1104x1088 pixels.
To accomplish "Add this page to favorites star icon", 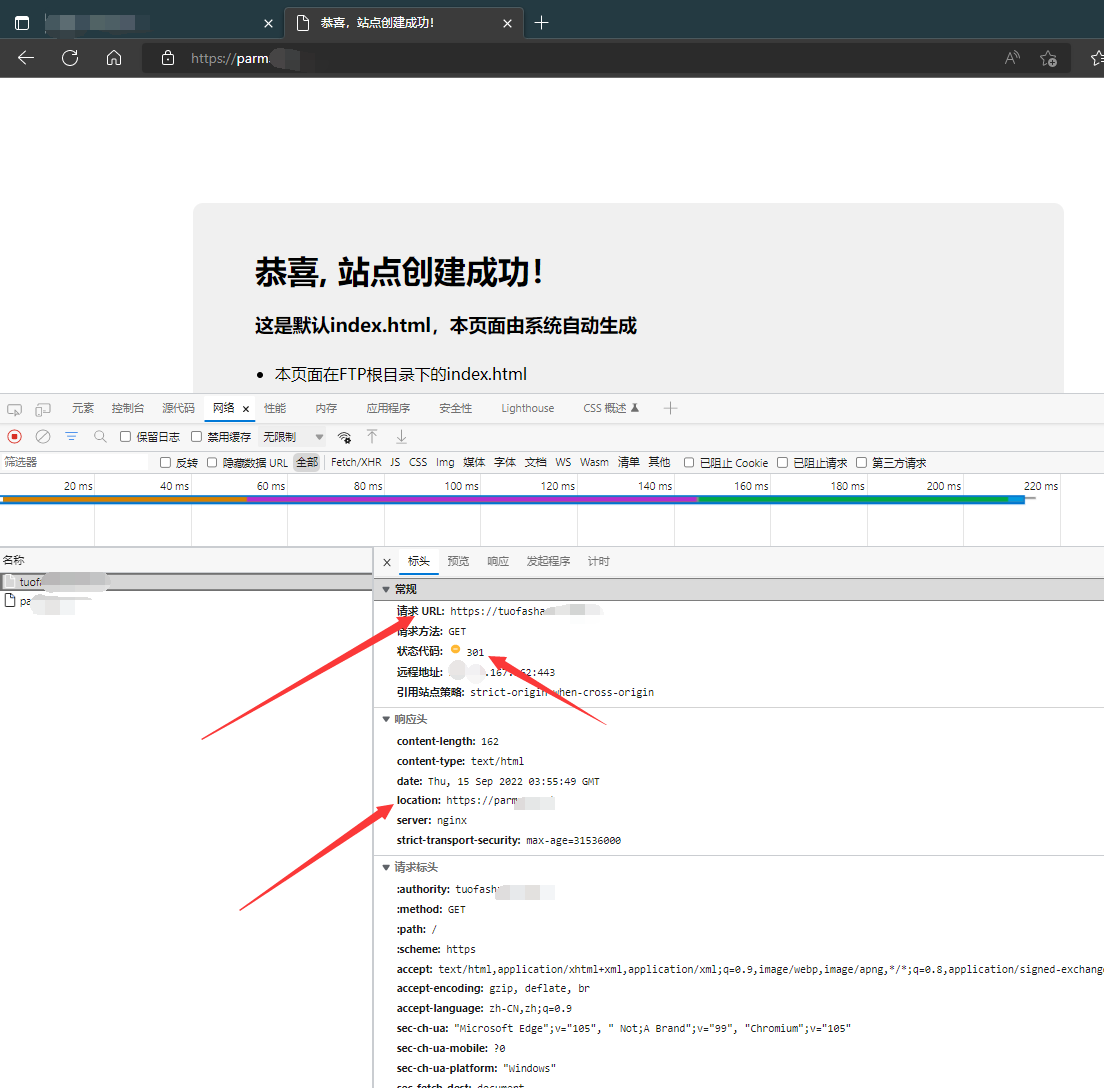I will click(x=1048, y=58).
